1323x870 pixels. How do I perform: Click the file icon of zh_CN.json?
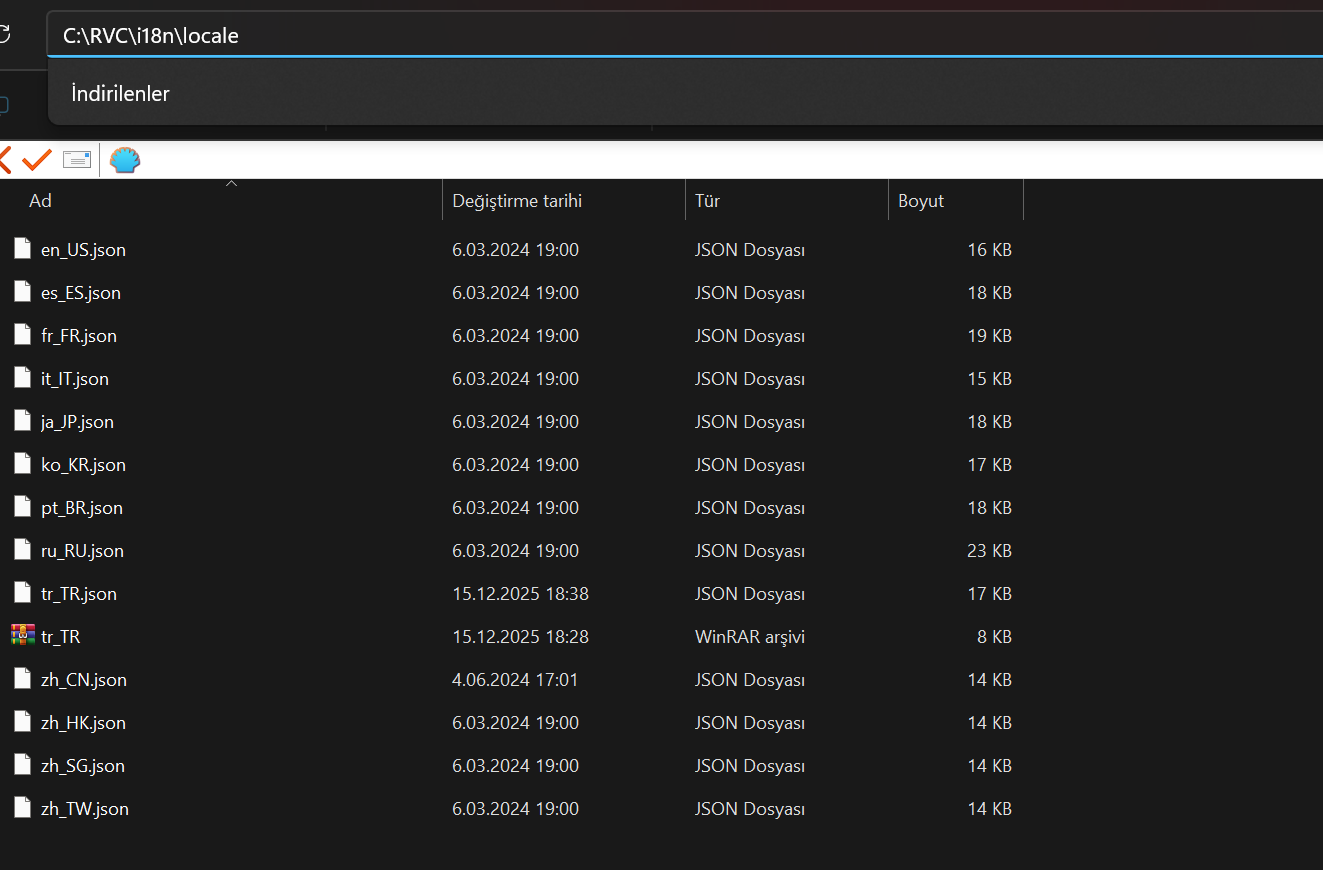[x=22, y=679]
